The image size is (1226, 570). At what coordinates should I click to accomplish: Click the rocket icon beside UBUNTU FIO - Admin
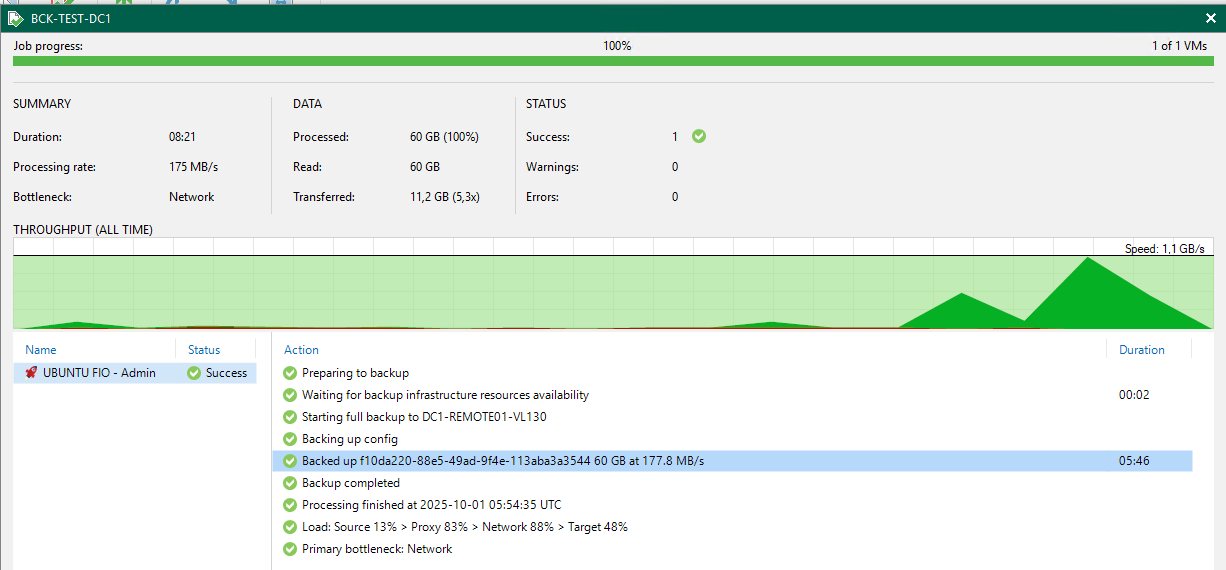tap(31, 373)
